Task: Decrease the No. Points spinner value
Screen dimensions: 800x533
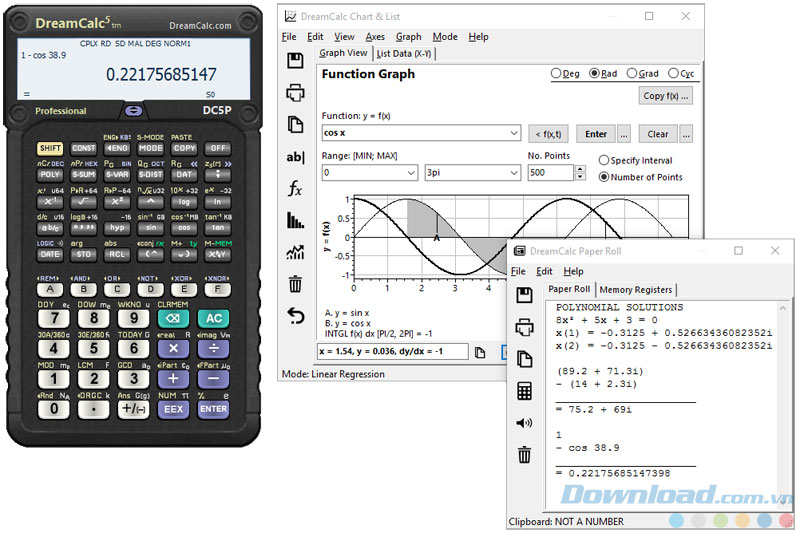Action: pyautogui.click(x=580, y=176)
